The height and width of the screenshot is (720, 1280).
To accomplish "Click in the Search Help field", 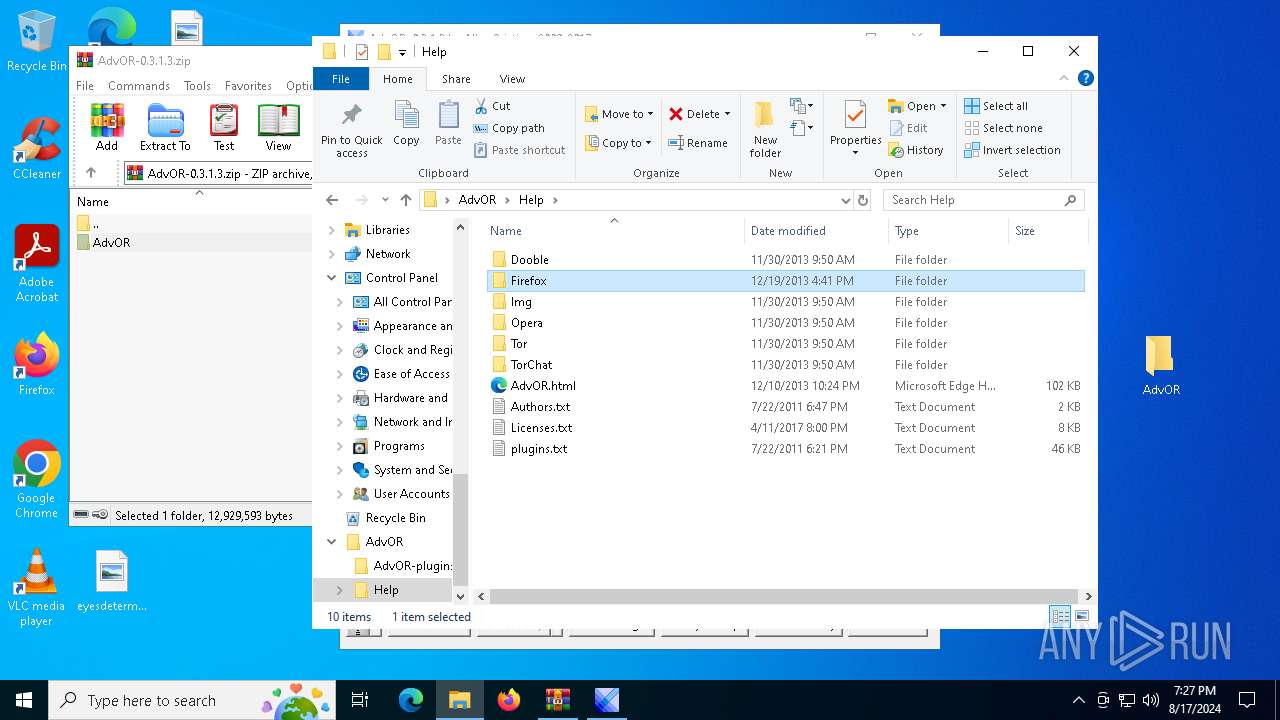I will tap(983, 200).
